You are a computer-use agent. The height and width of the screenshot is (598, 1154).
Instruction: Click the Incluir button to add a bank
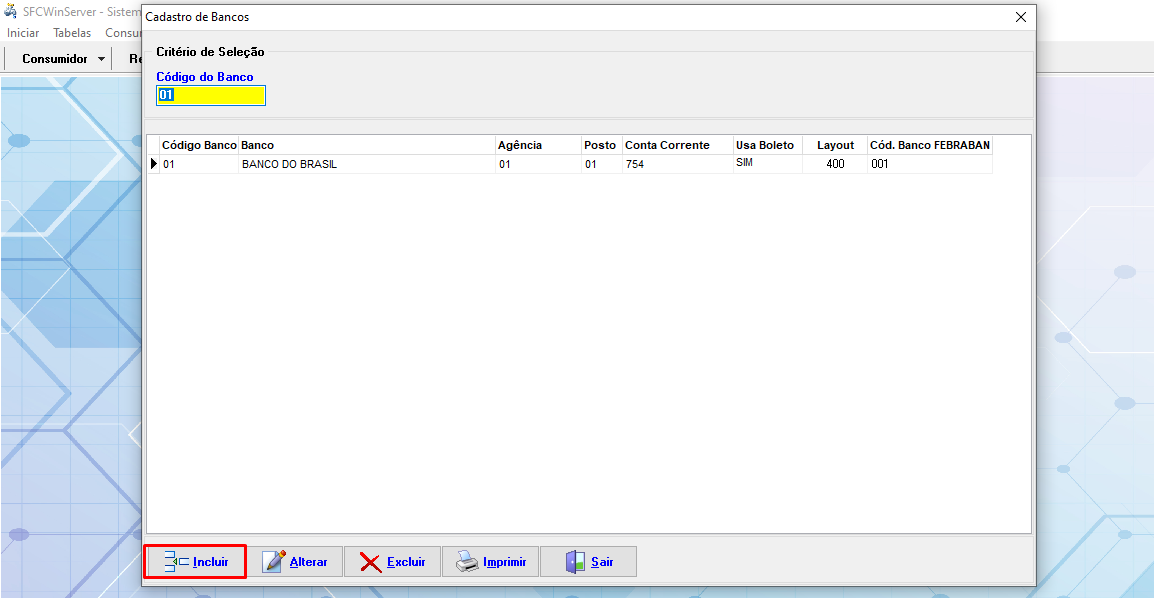[x=196, y=562]
